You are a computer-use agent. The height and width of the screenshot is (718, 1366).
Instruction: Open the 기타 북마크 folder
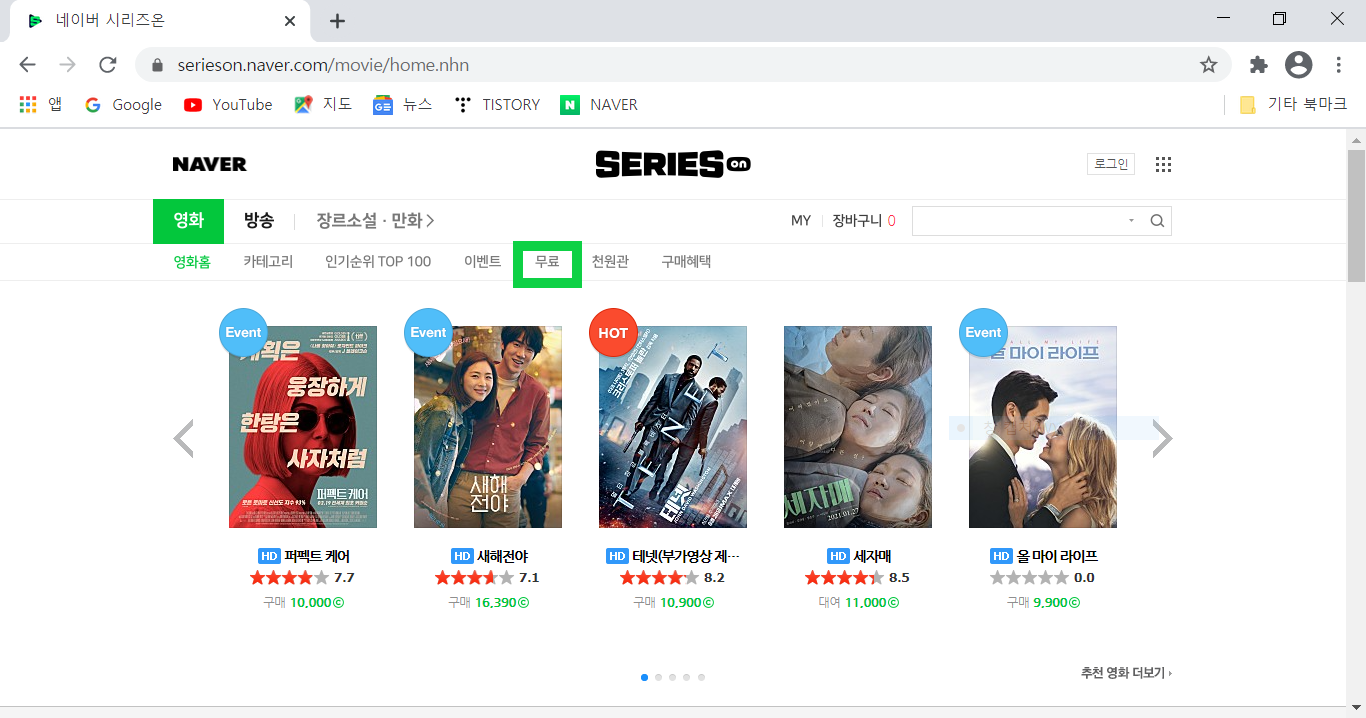pyautogui.click(x=1293, y=104)
